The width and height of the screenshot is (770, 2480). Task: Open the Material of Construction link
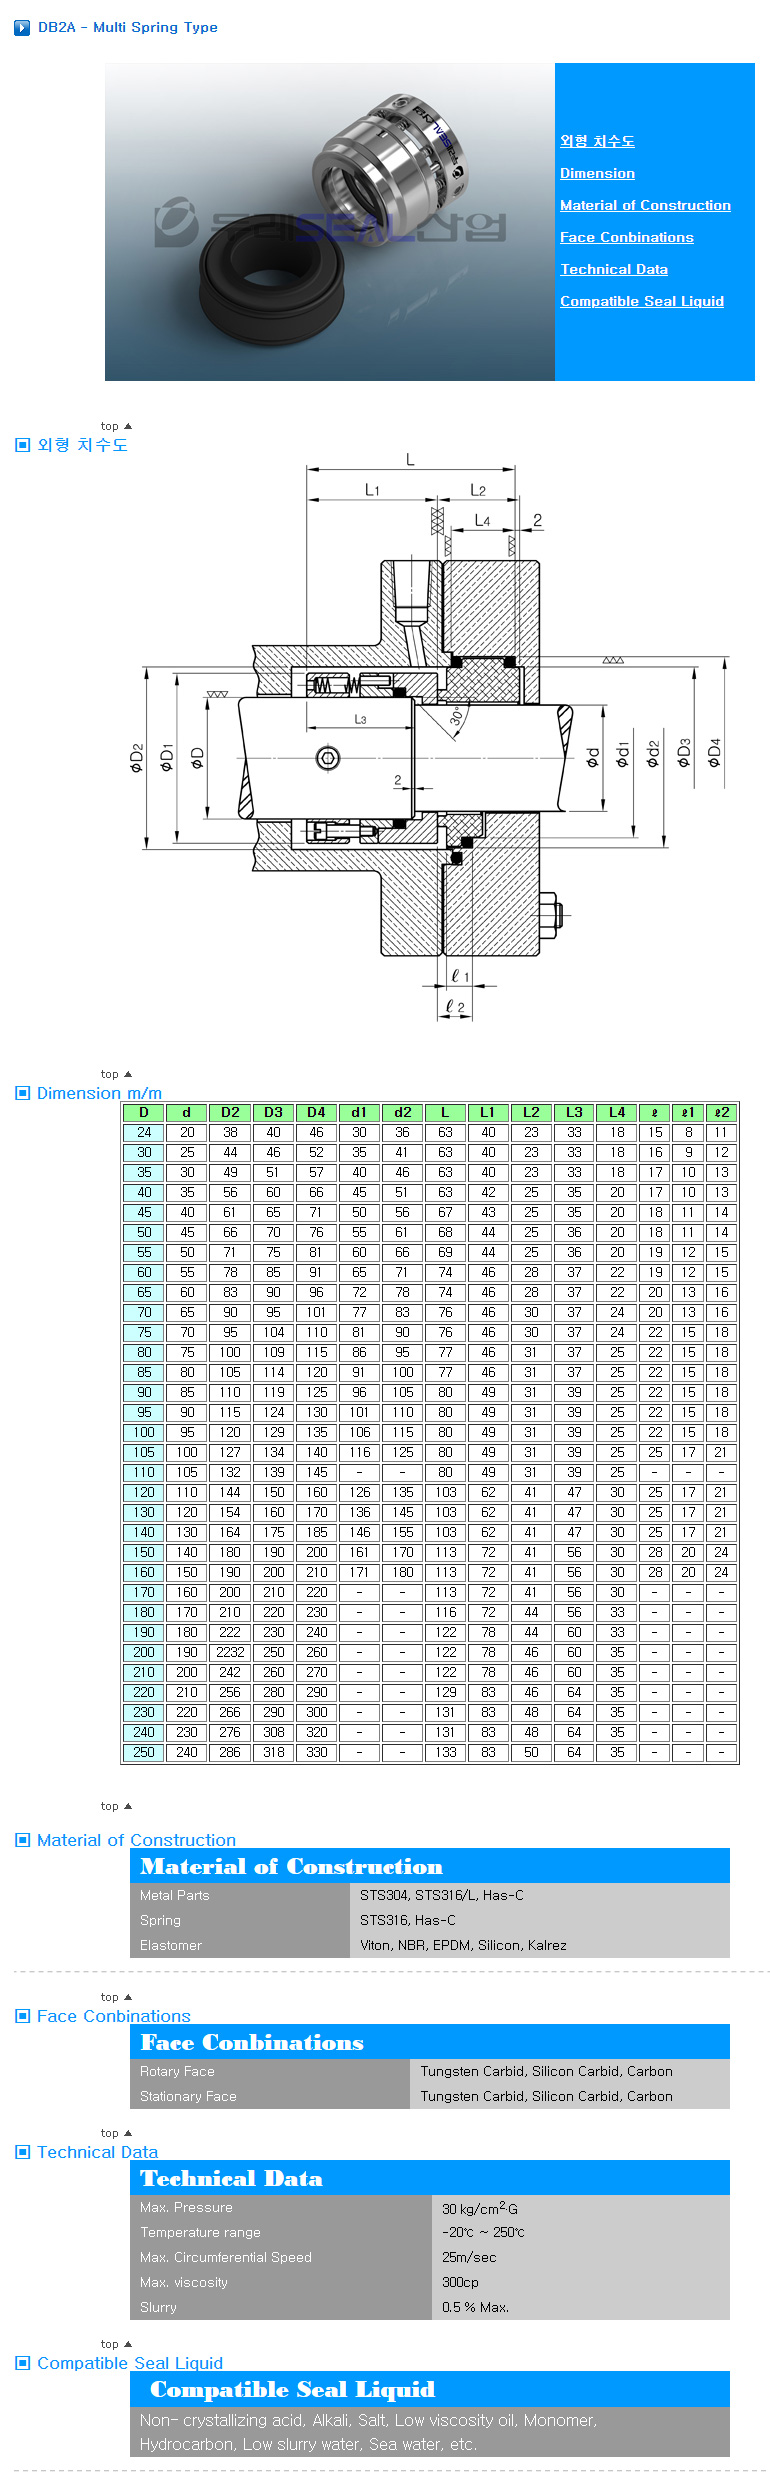coord(645,205)
